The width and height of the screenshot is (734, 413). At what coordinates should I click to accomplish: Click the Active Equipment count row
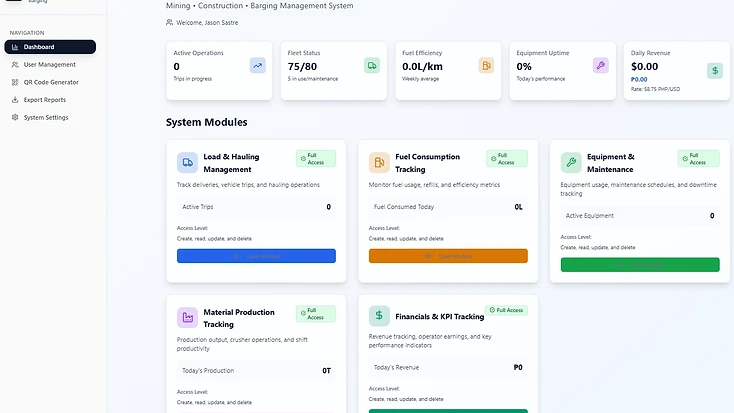(640, 216)
